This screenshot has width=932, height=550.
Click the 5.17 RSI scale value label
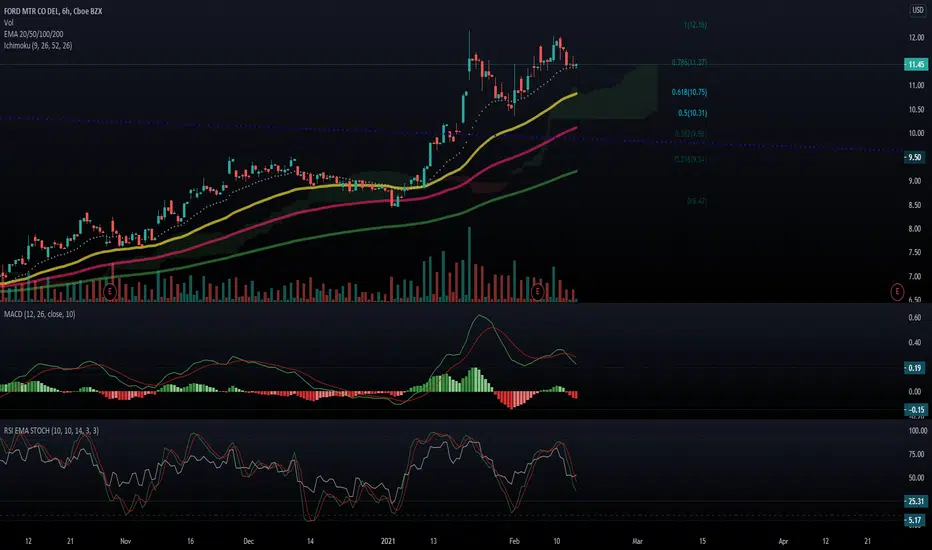[x=916, y=520]
